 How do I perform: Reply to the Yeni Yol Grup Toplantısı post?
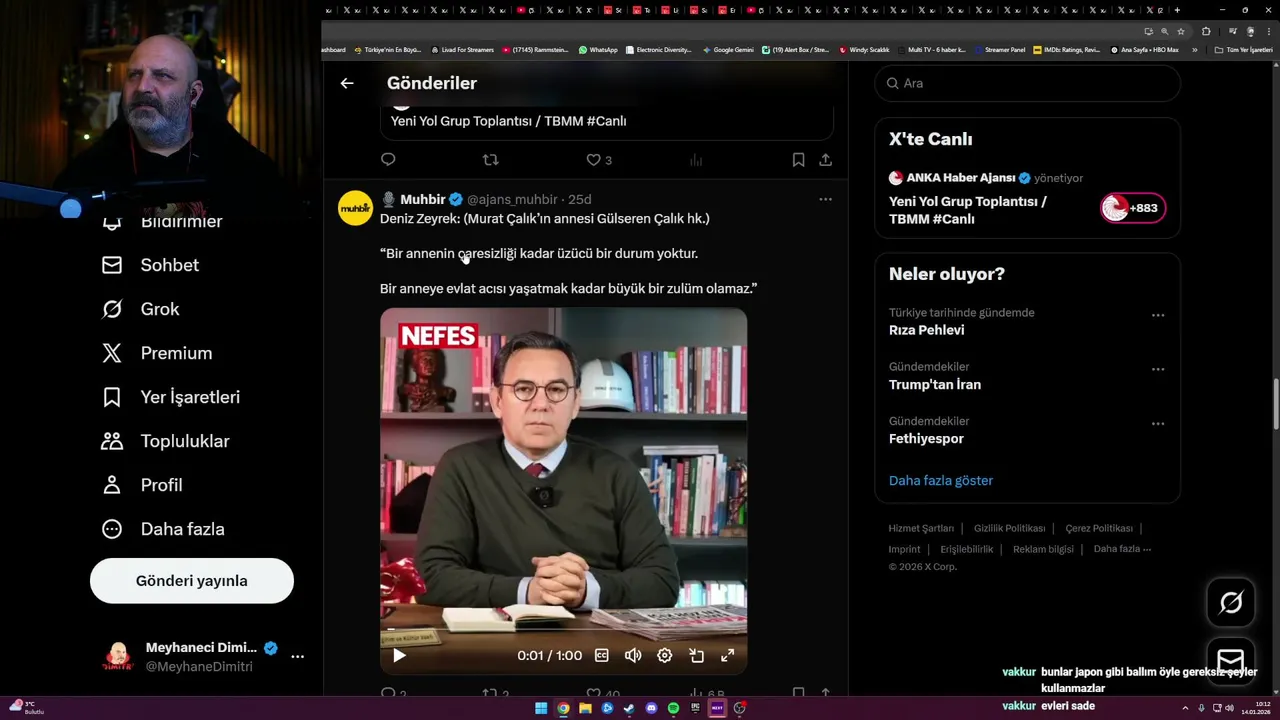point(388,160)
